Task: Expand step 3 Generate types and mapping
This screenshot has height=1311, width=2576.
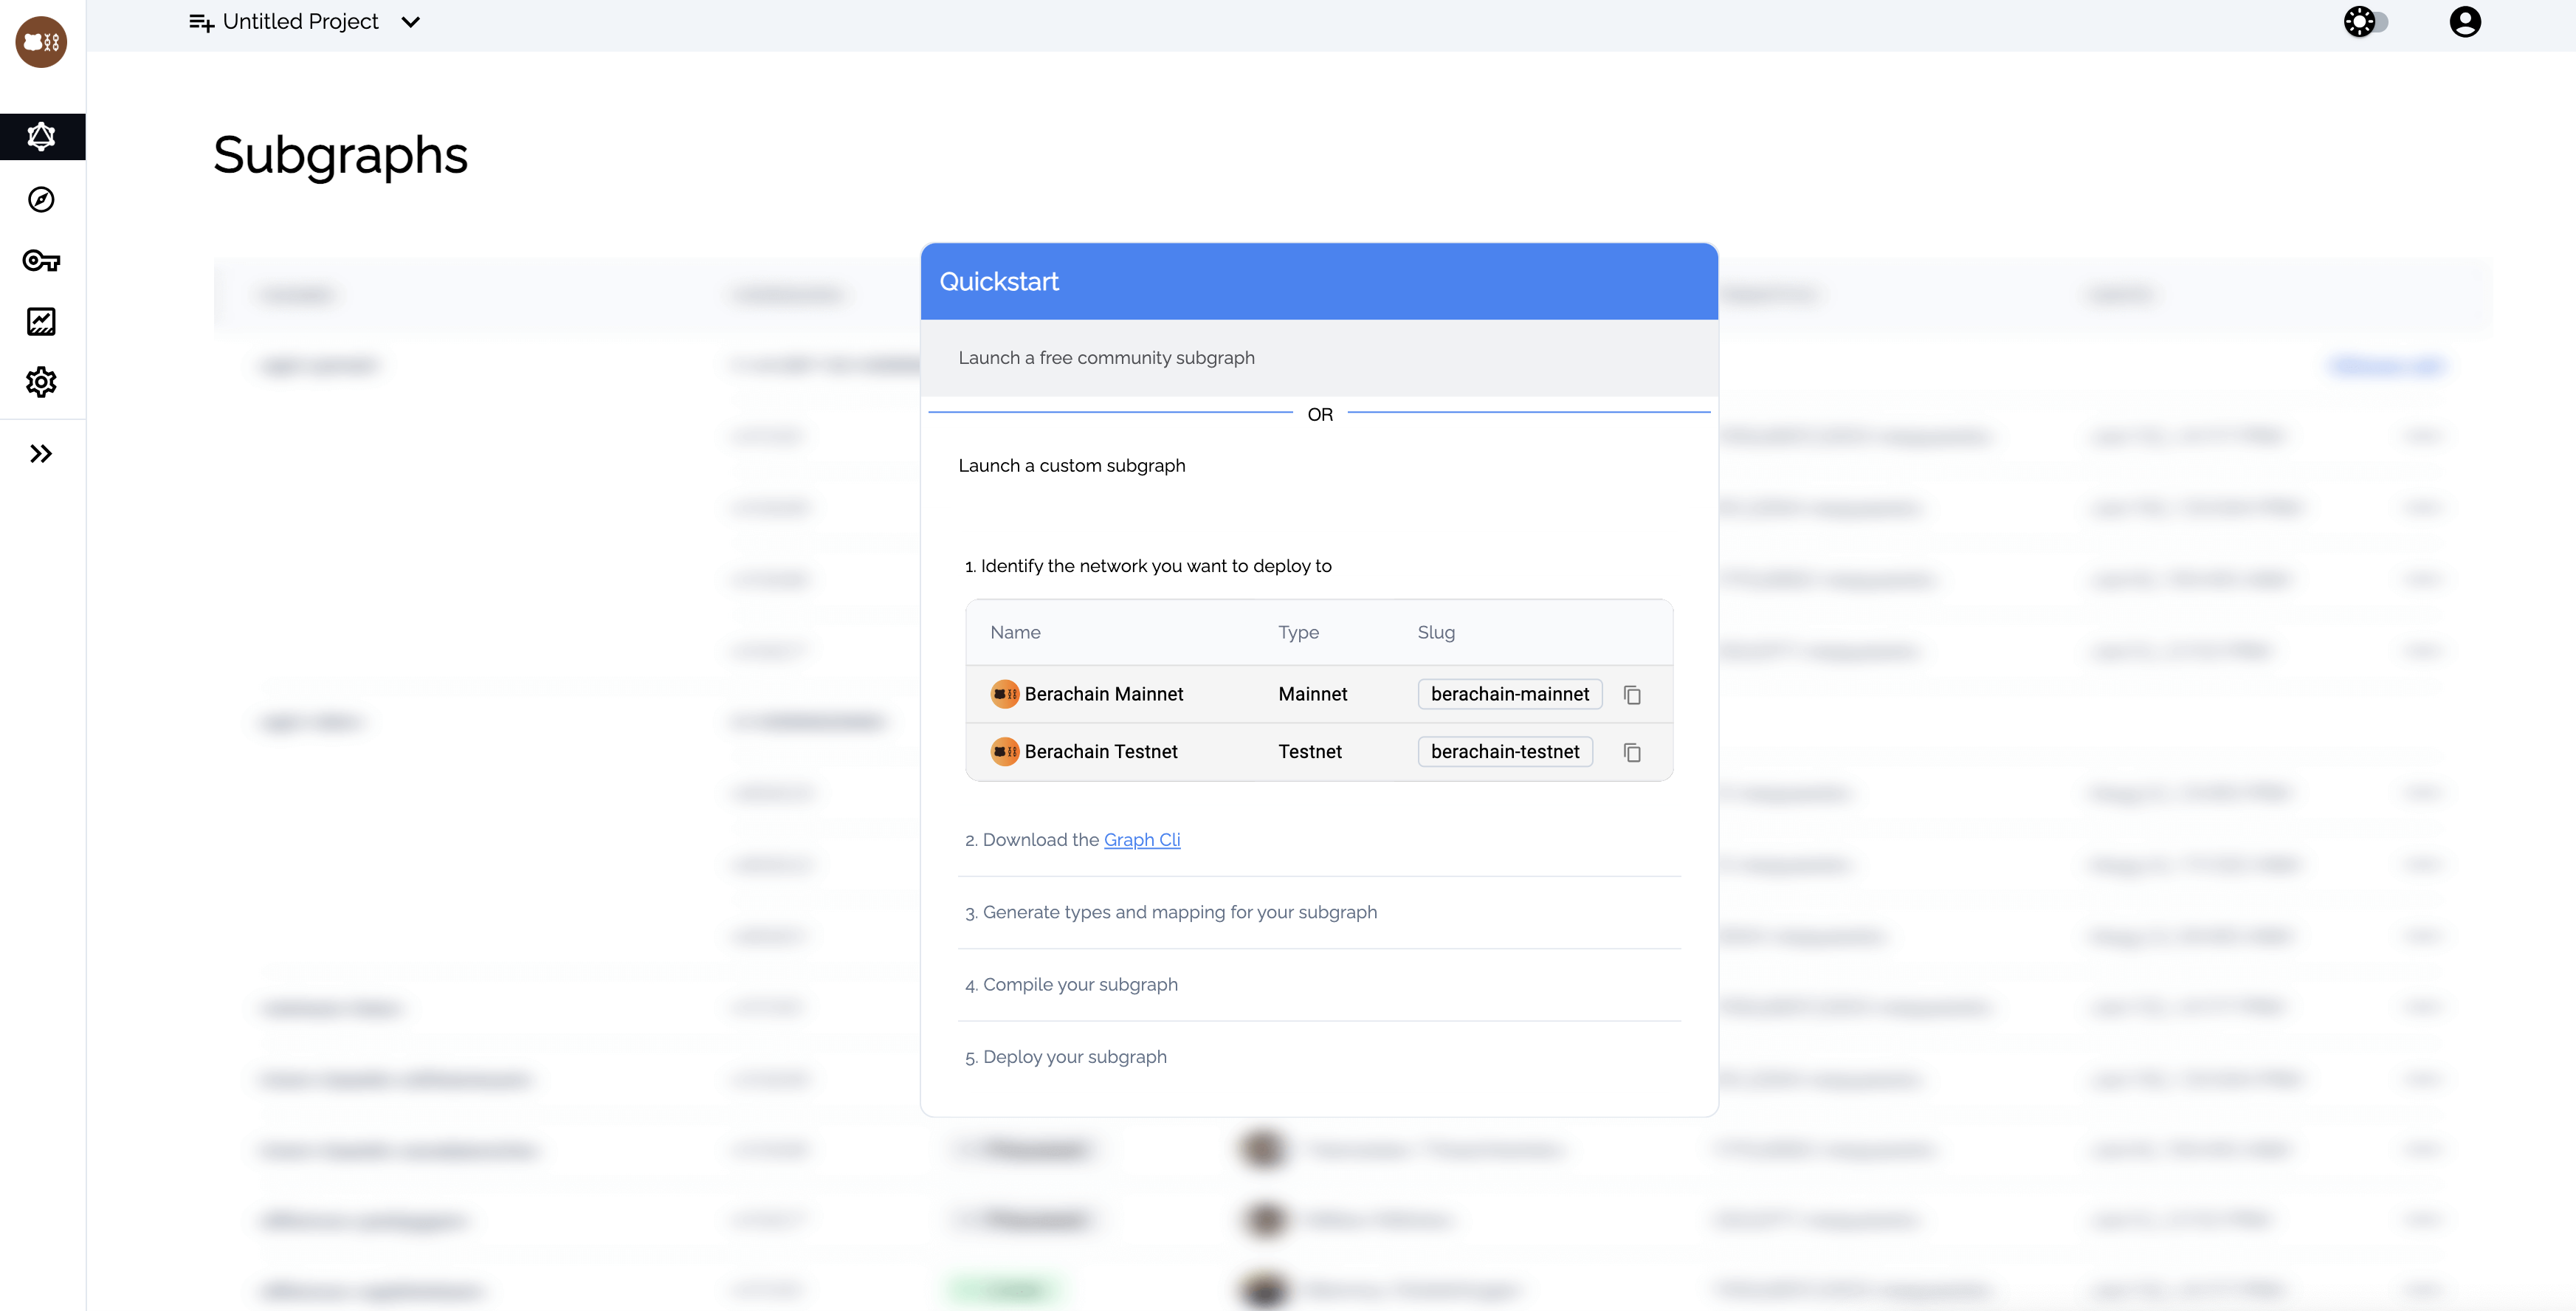Action: (x=1319, y=913)
